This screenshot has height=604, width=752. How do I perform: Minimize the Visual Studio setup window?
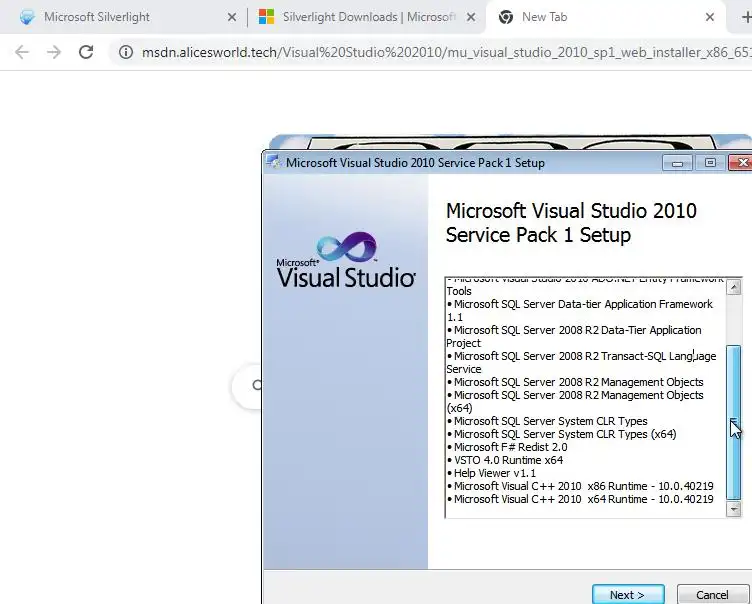click(x=677, y=163)
